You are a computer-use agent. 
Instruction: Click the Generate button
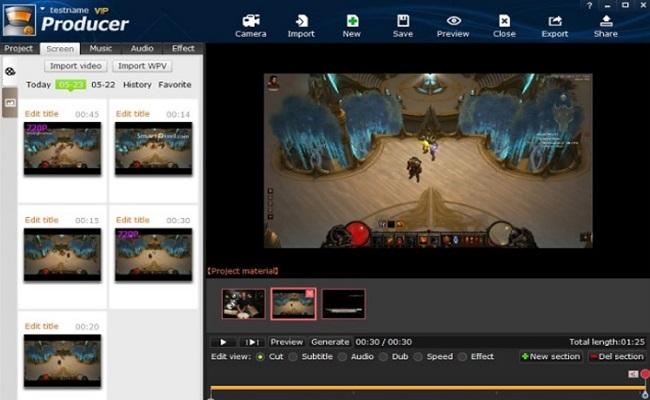(330, 342)
